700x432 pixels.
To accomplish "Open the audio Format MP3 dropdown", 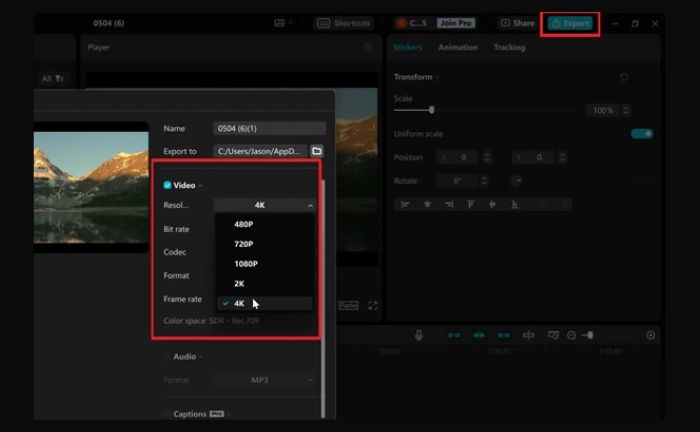I will click(264, 380).
